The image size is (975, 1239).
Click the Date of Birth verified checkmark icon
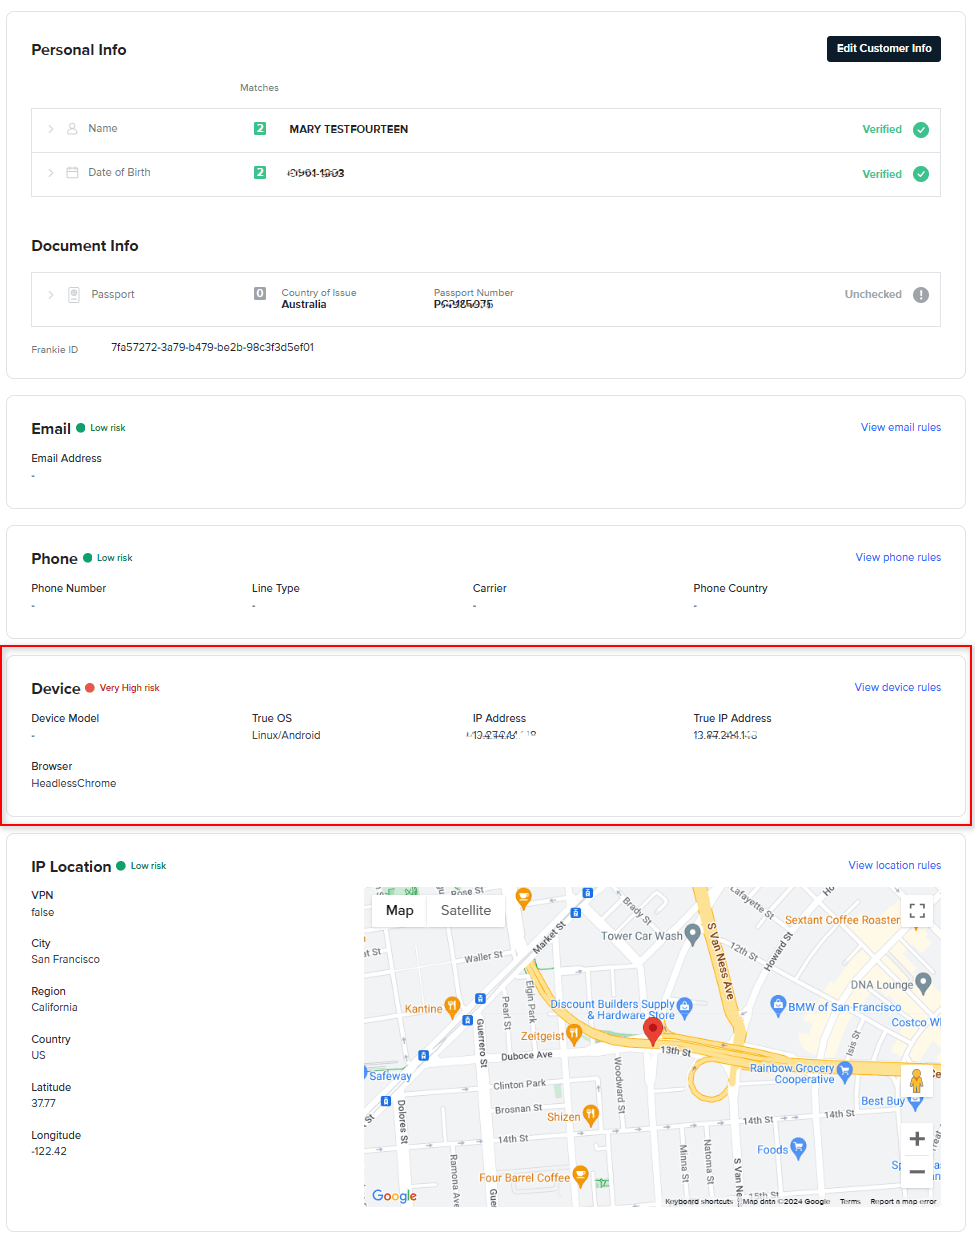921,174
